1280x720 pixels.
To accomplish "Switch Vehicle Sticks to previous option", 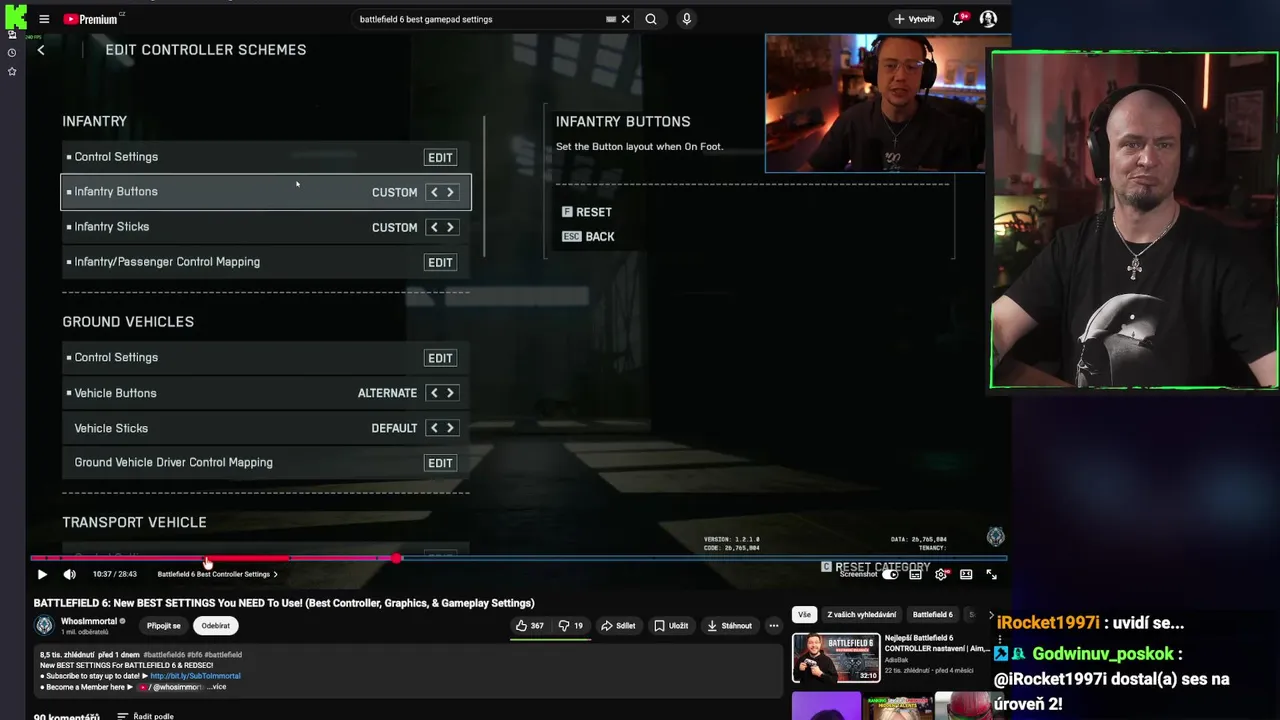I will [434, 428].
